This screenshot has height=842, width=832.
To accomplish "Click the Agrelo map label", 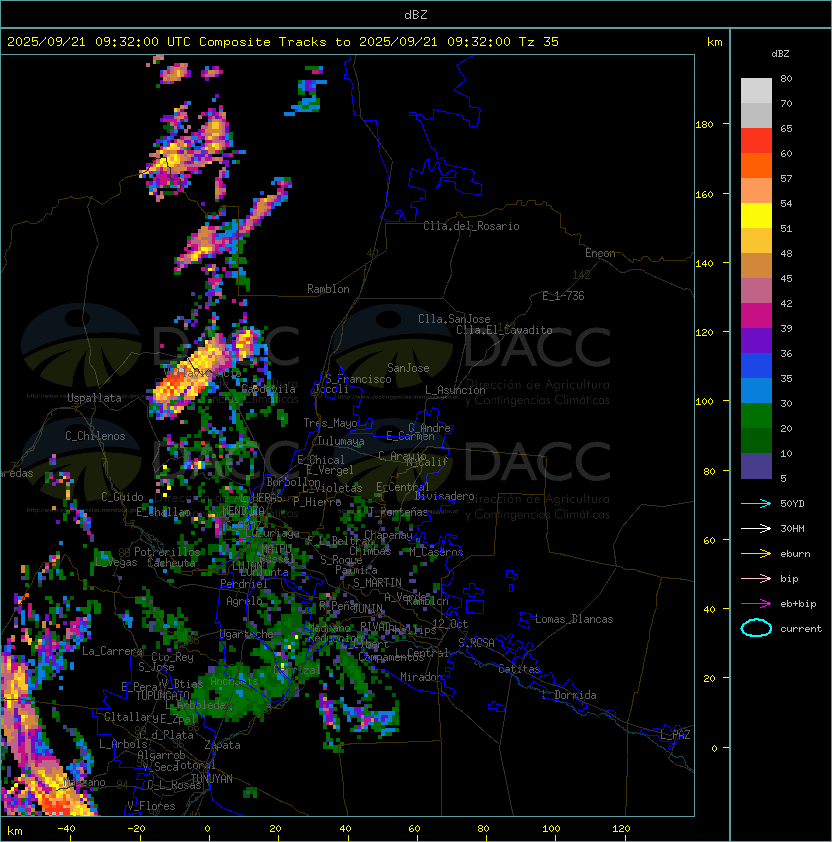I will (244, 601).
